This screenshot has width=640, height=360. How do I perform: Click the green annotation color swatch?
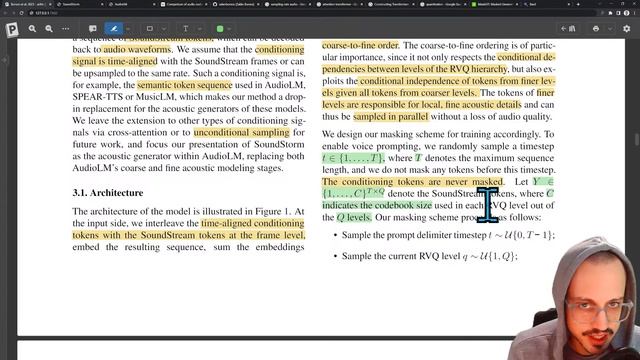coord(220,29)
